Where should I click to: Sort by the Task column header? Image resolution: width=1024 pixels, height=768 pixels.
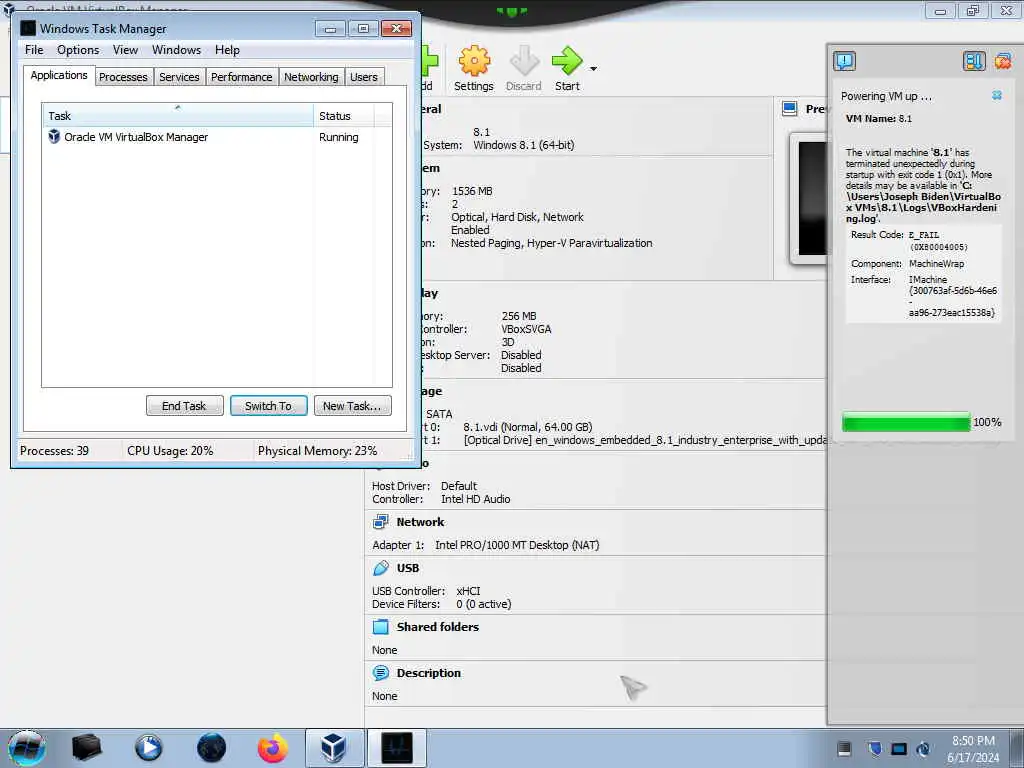(178, 115)
